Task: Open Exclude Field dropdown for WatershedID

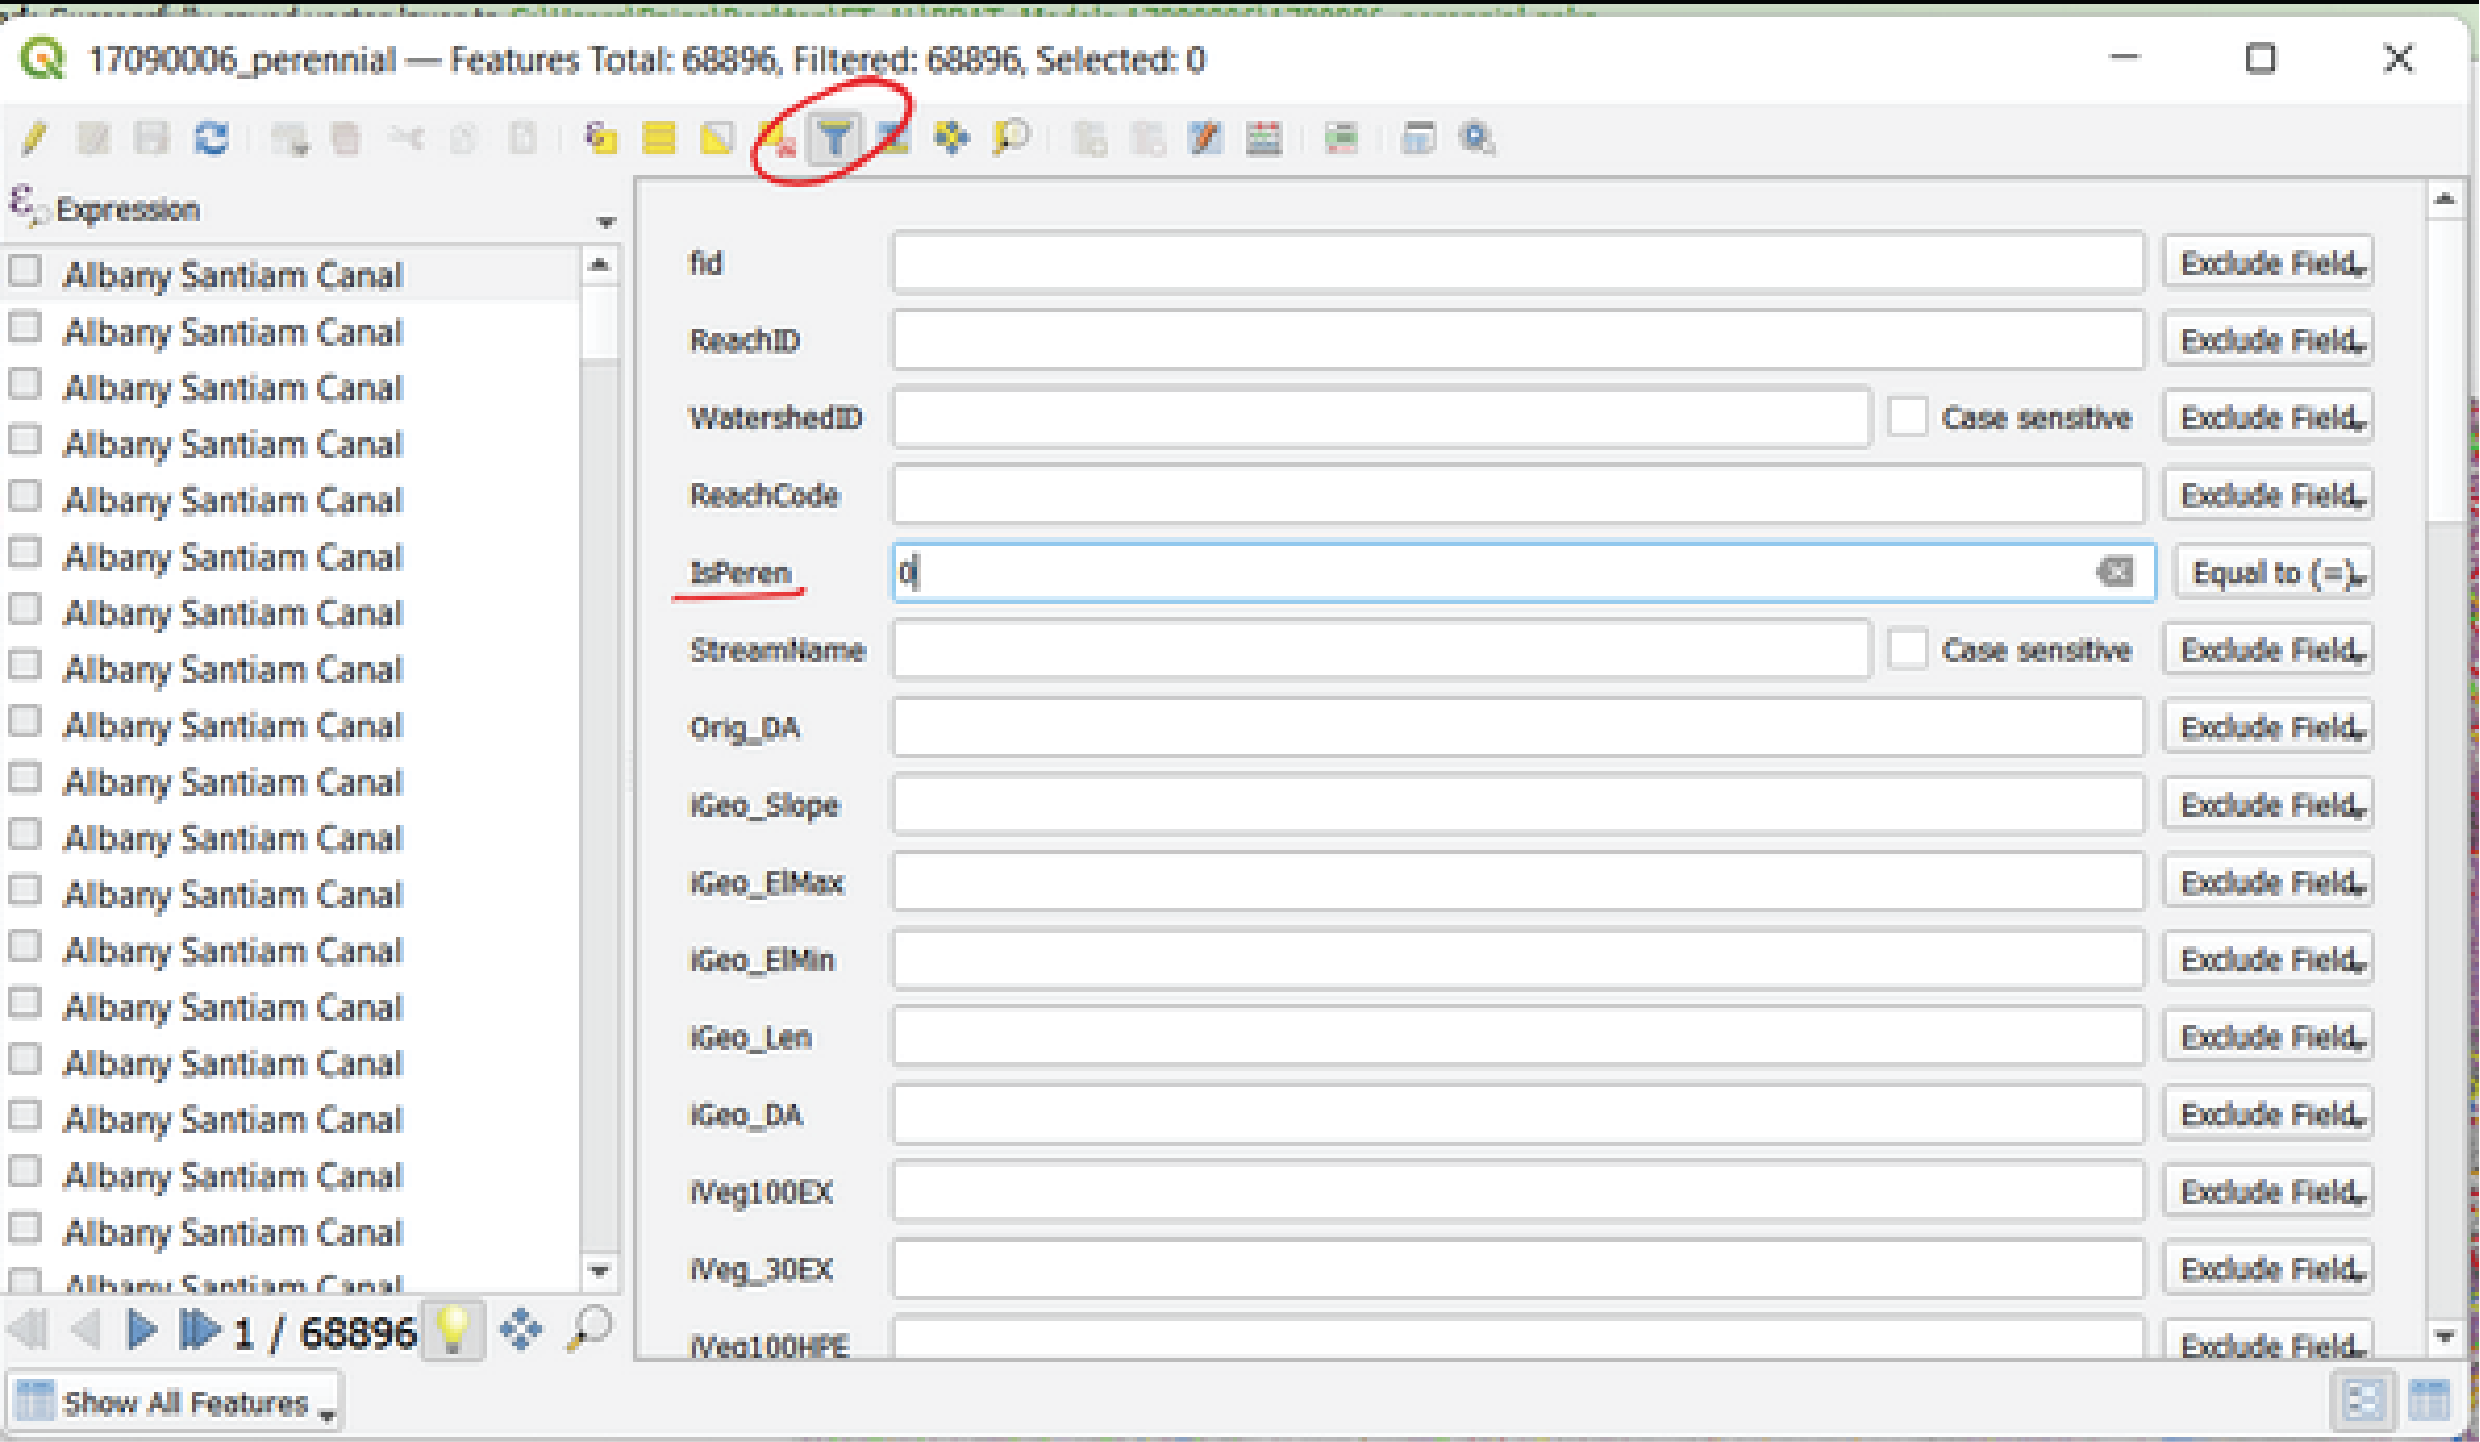Action: tap(2268, 417)
